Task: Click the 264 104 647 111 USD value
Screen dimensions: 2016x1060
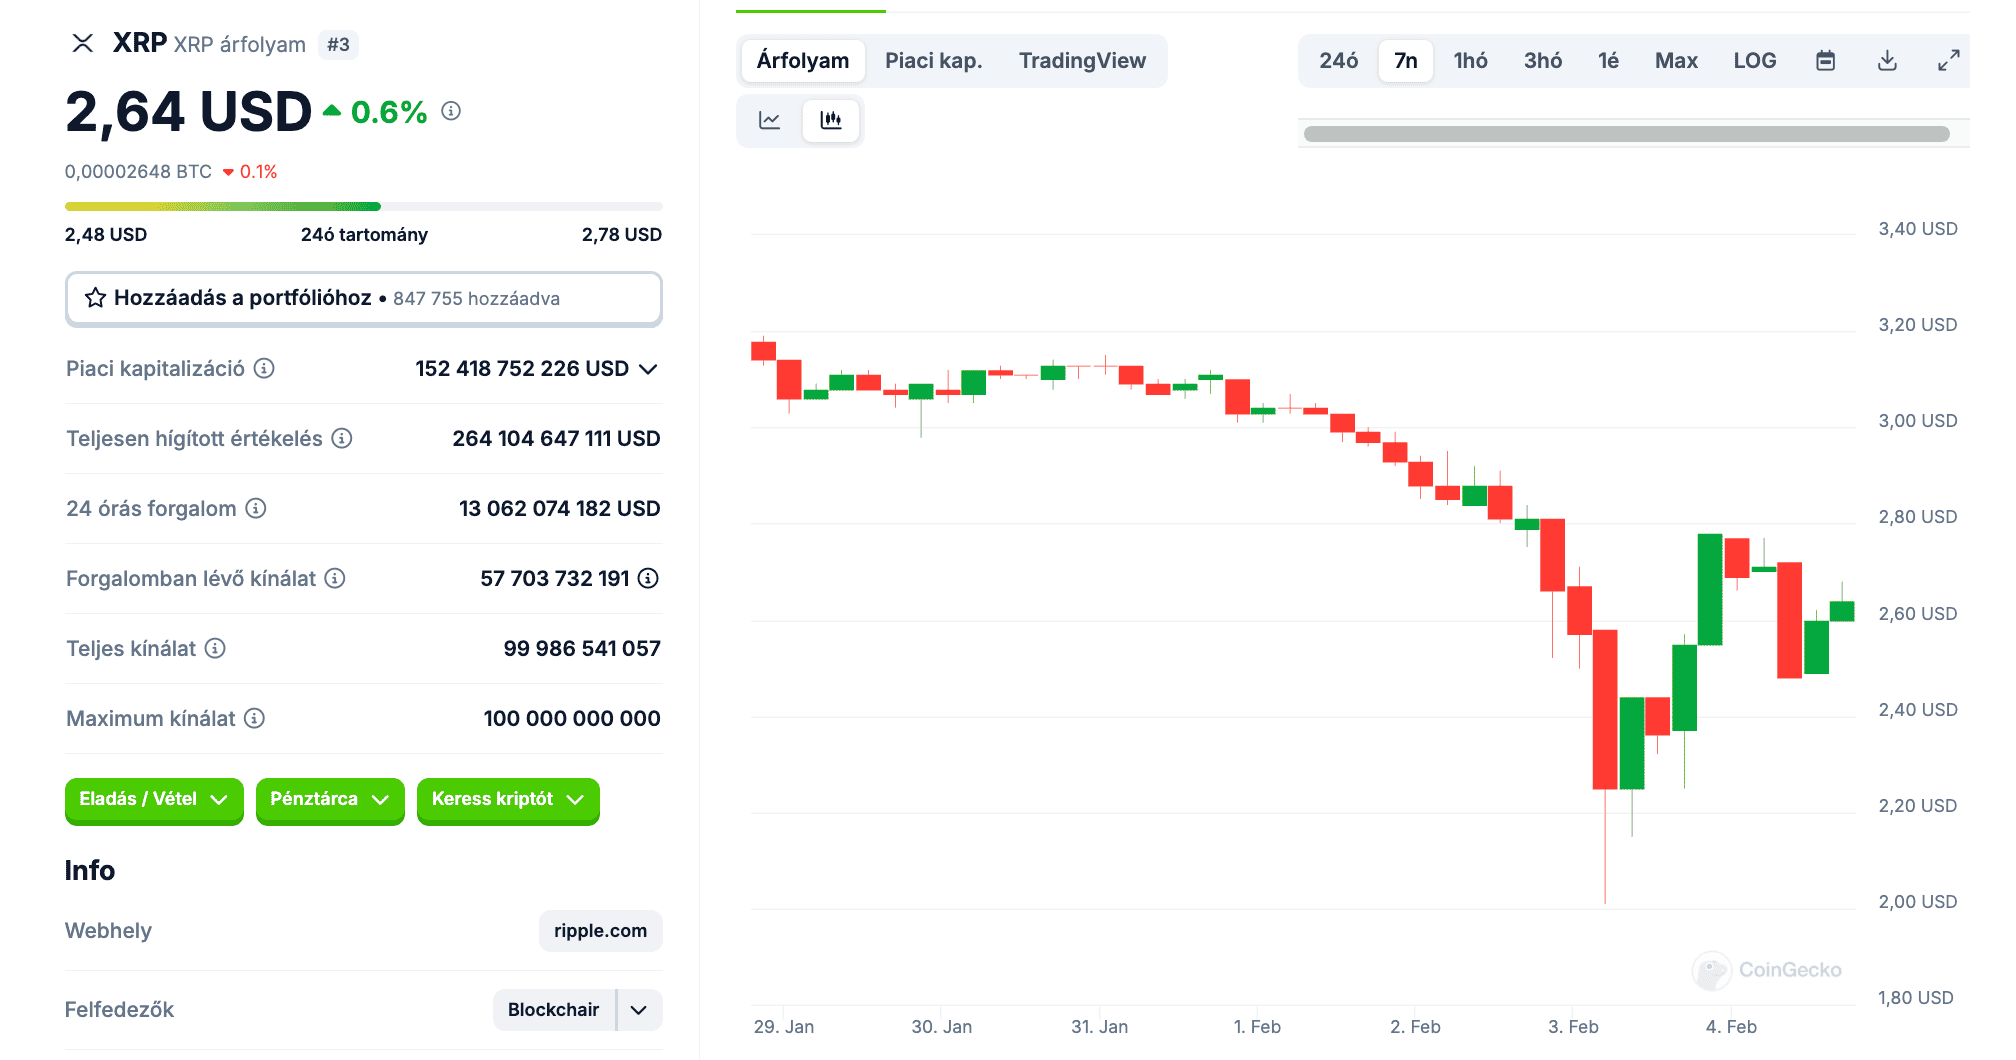Action: coord(556,439)
